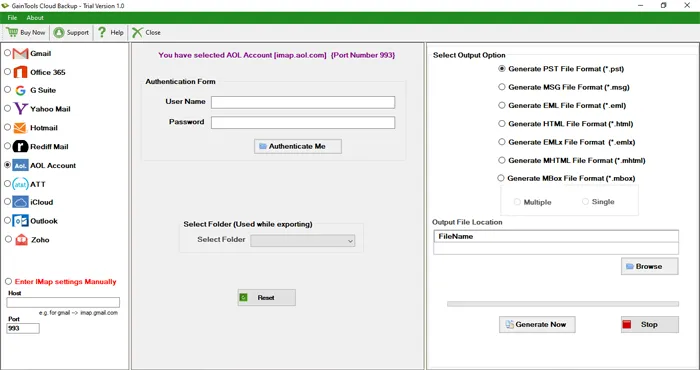Focus the Port field showing 993

click(23, 328)
